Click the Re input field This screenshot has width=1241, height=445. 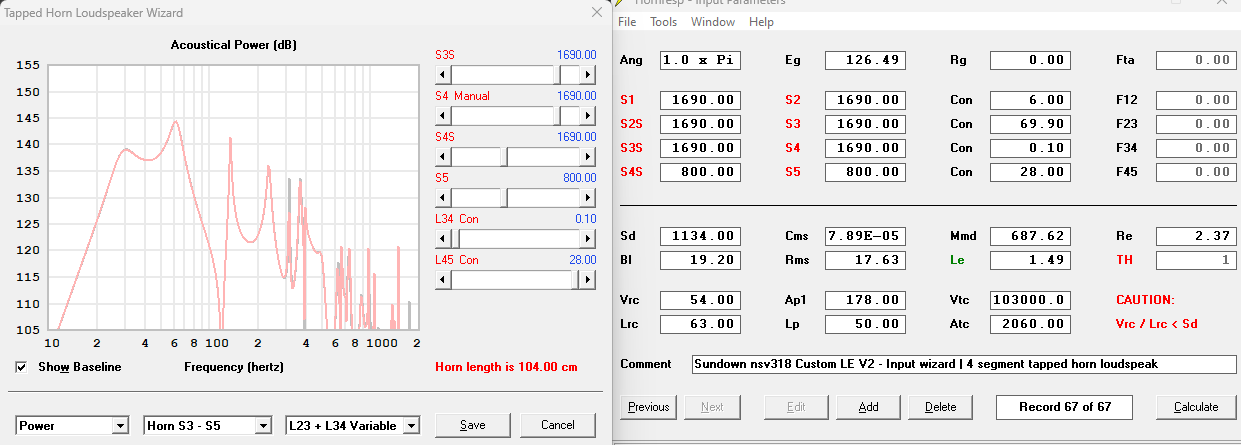click(1196, 236)
